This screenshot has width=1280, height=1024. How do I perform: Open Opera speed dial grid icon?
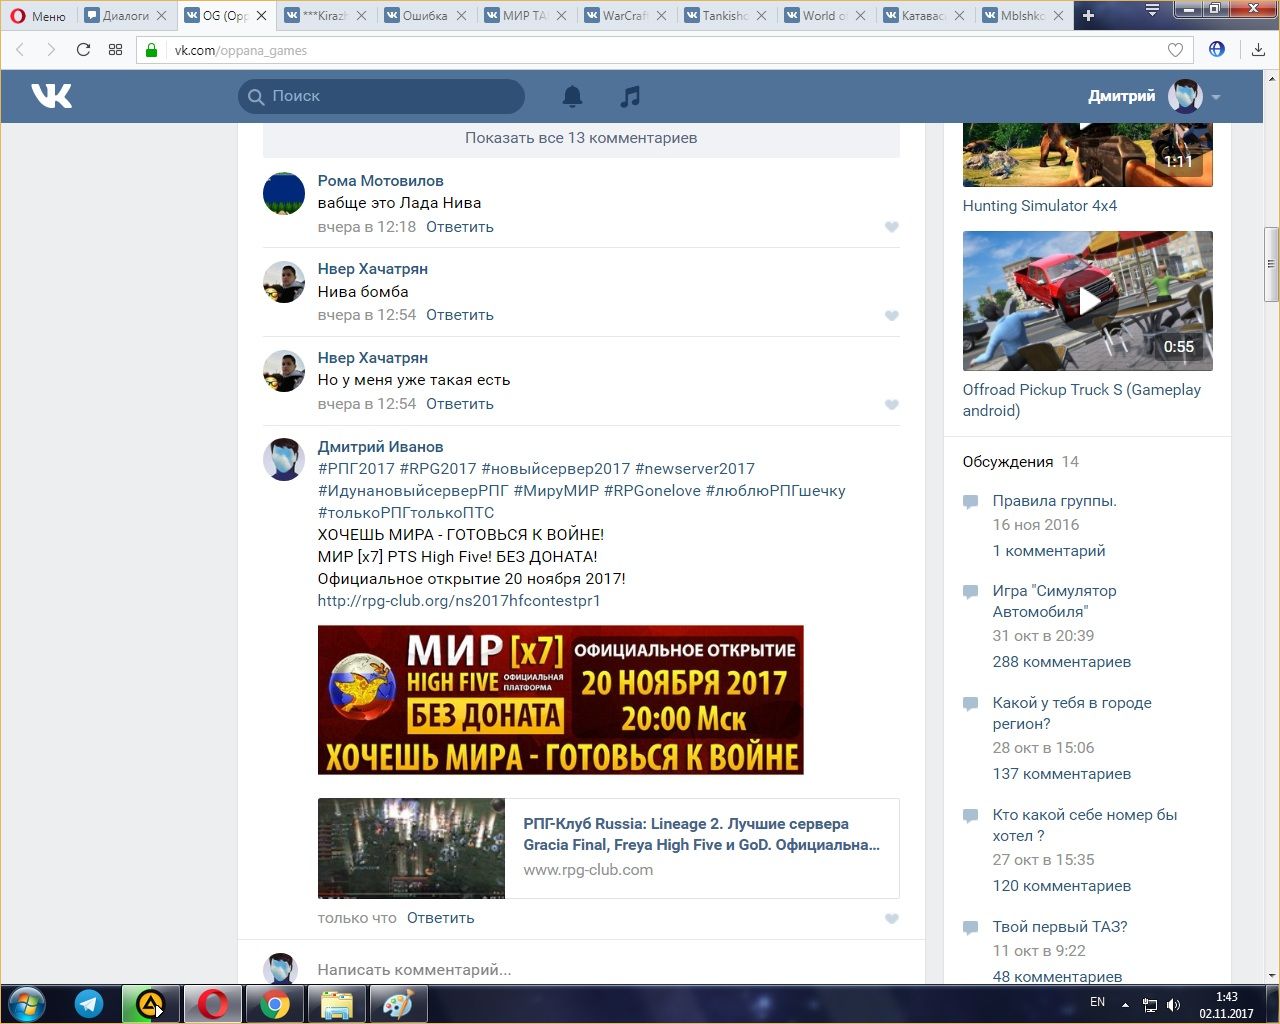point(115,50)
